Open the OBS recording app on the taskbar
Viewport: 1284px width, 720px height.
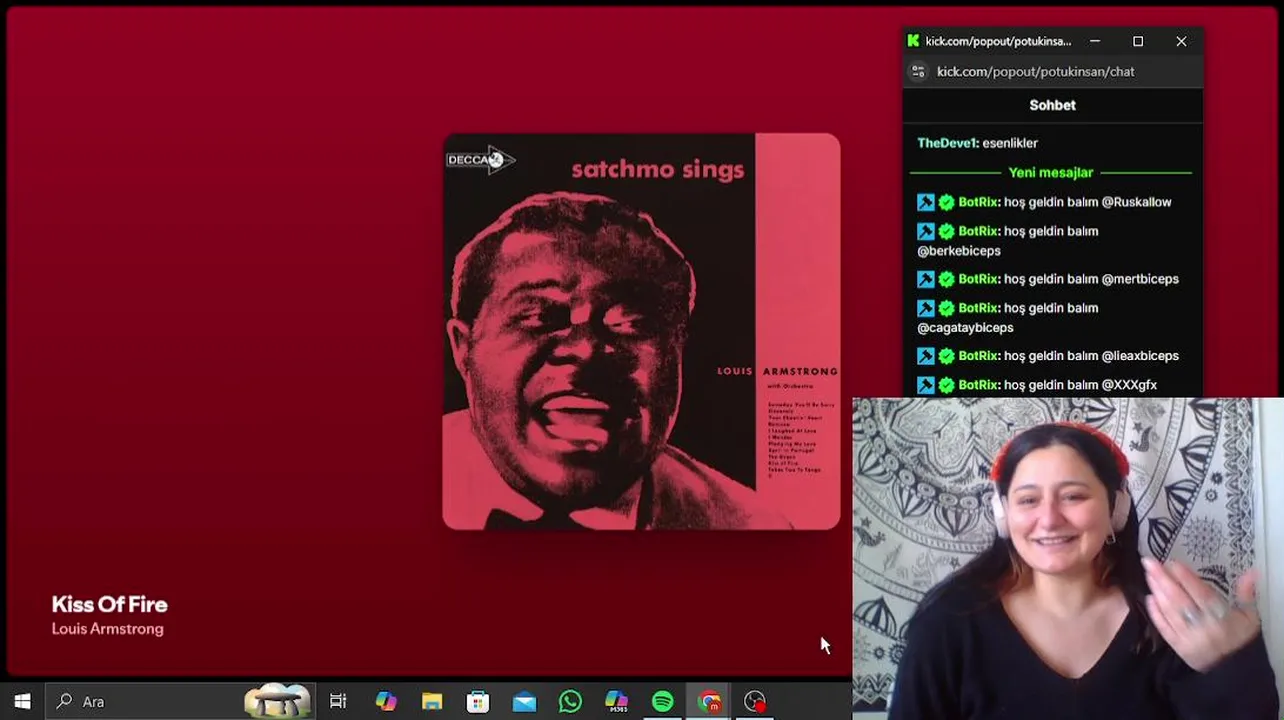pyautogui.click(x=755, y=701)
